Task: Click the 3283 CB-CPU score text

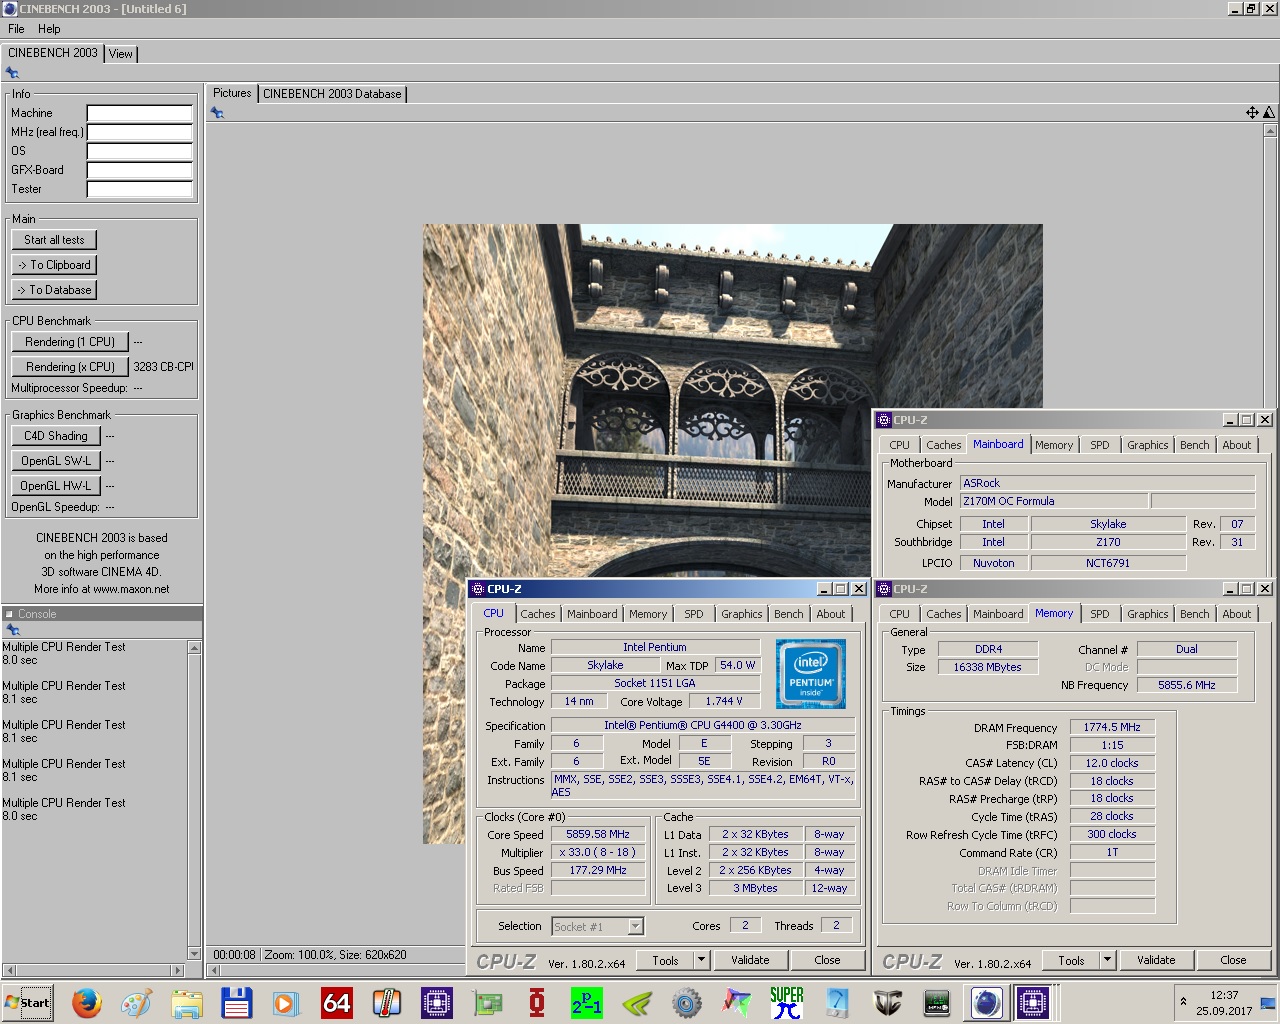Action: 163,367
